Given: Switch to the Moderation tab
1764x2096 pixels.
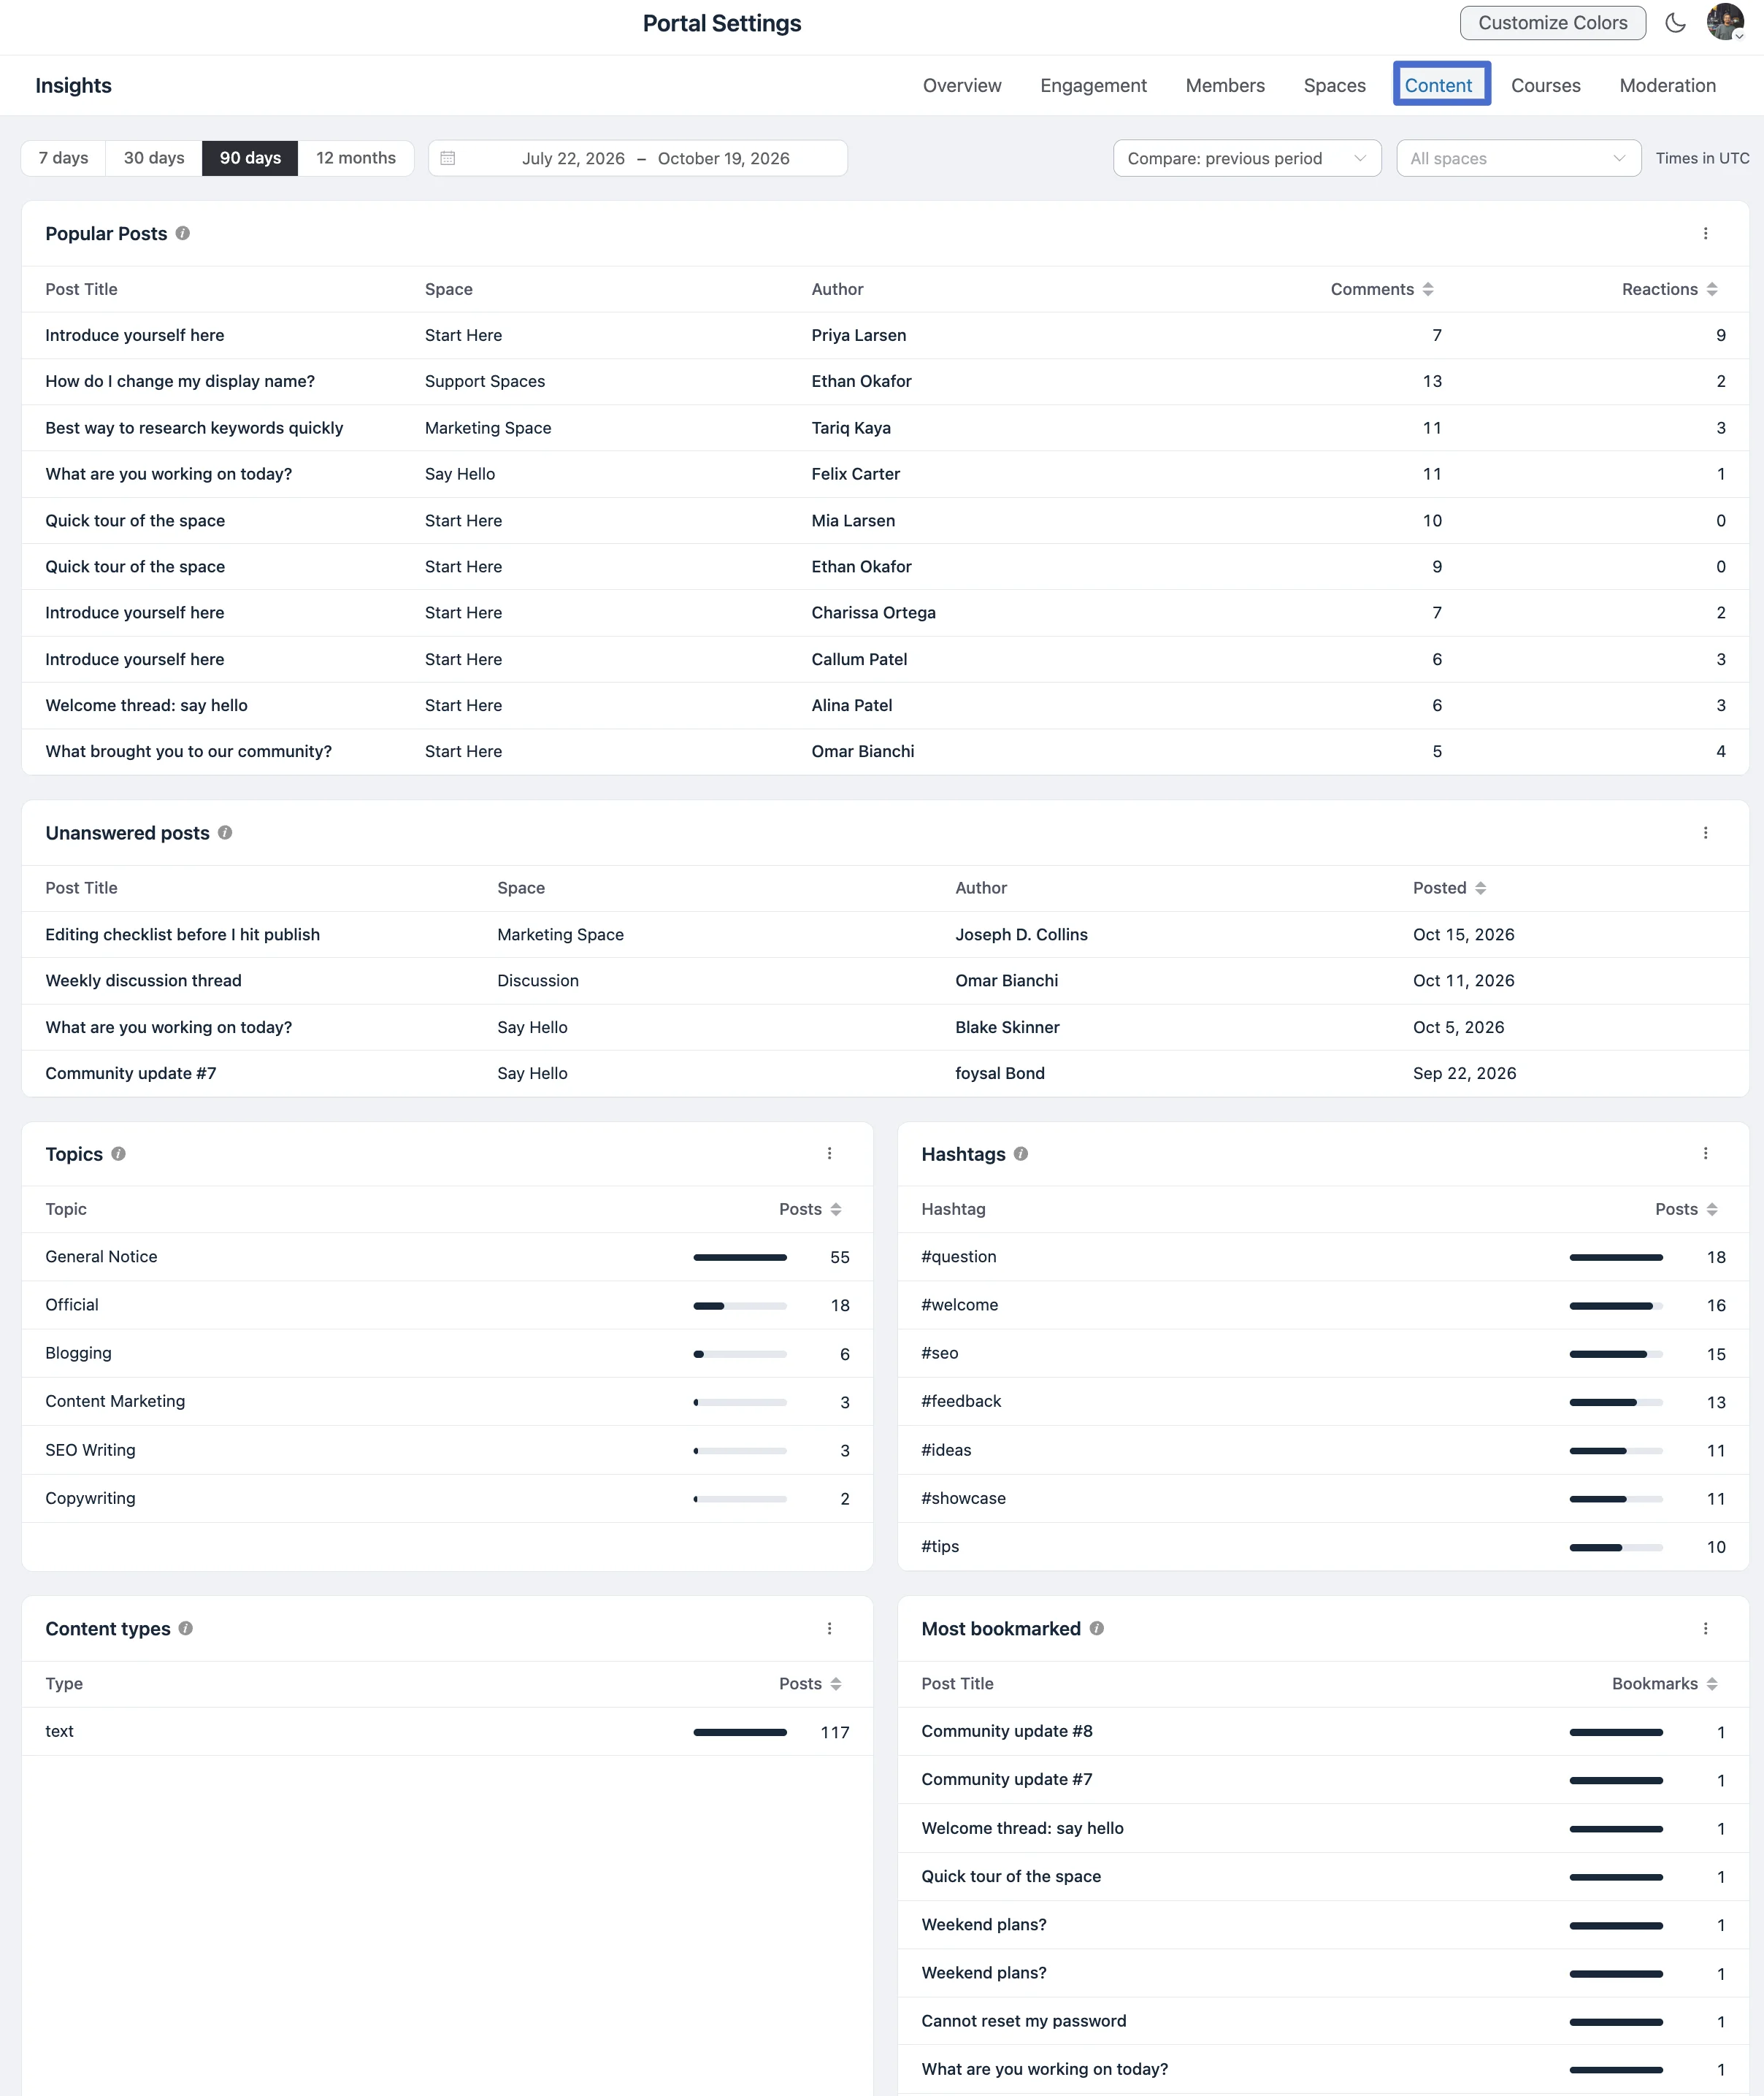Looking at the screenshot, I should (x=1667, y=85).
